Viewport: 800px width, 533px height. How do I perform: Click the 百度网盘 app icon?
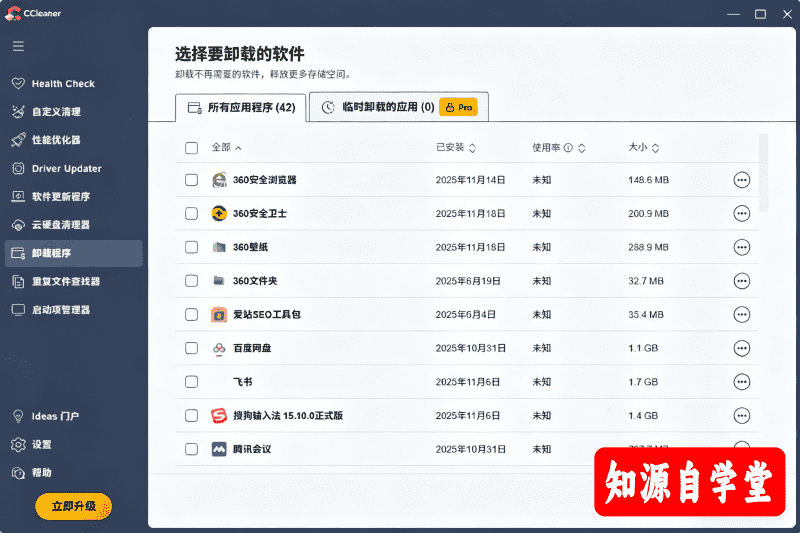tap(219, 348)
